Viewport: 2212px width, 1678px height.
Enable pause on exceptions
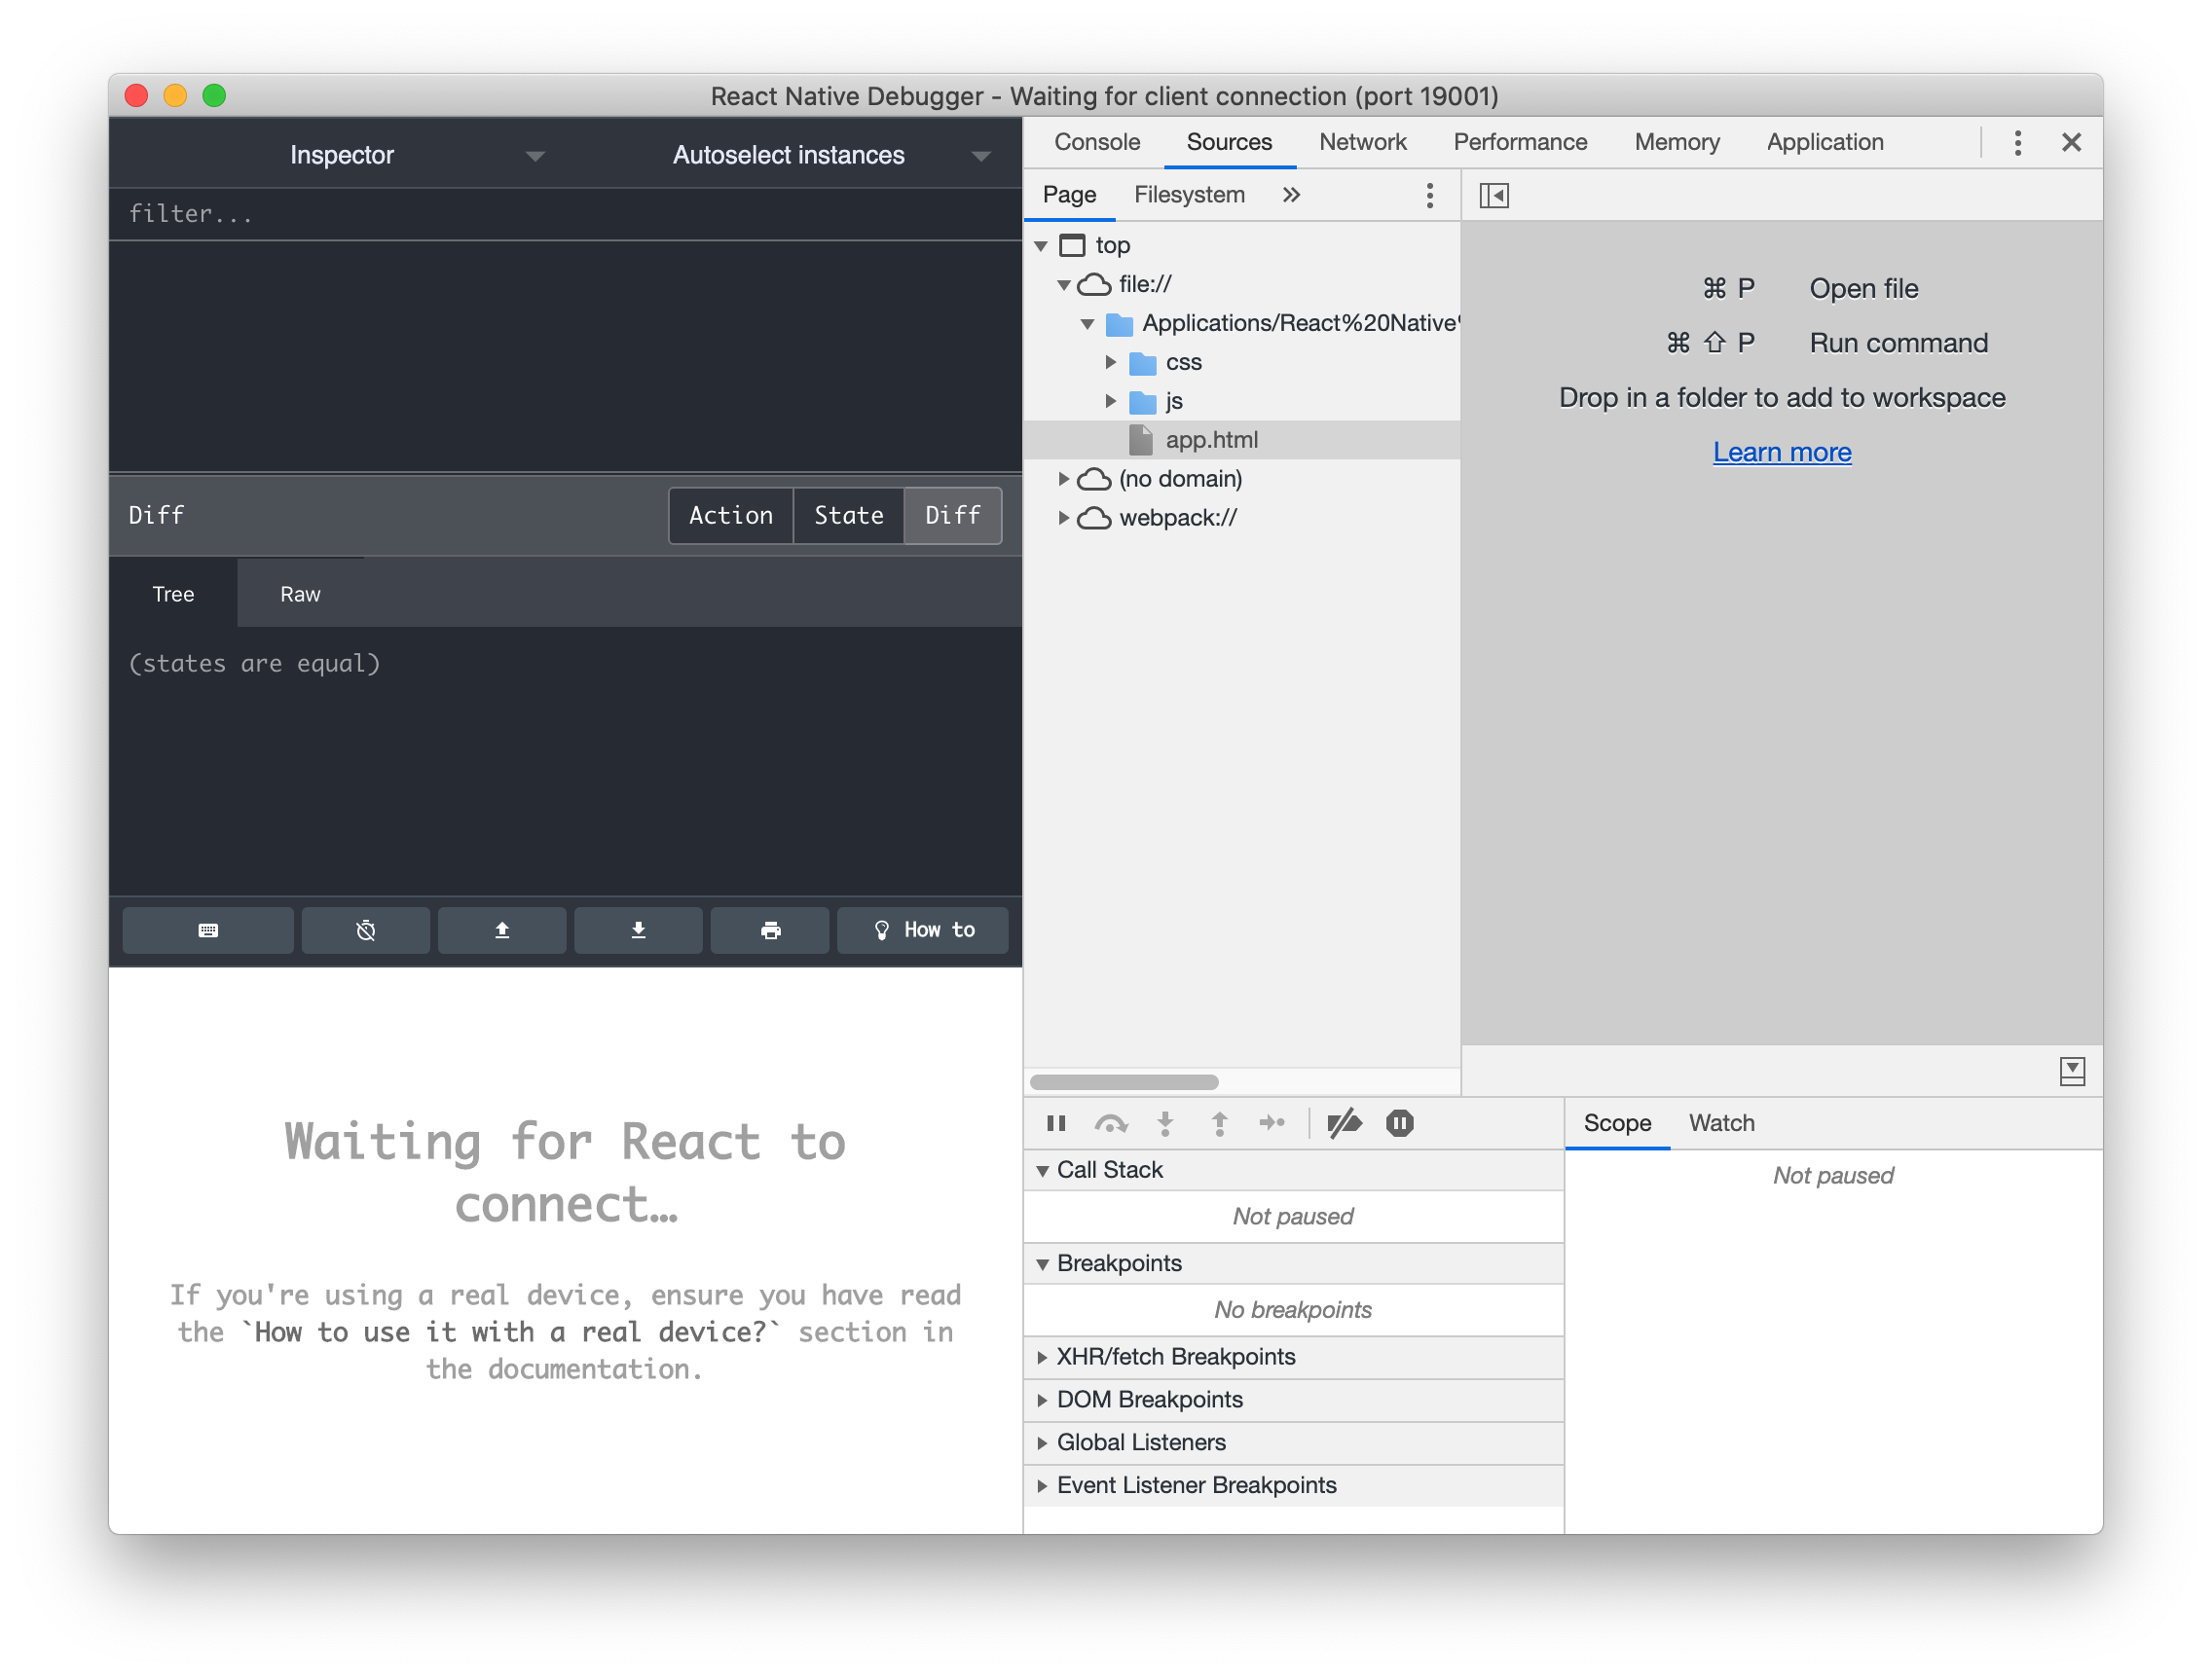(1399, 1123)
